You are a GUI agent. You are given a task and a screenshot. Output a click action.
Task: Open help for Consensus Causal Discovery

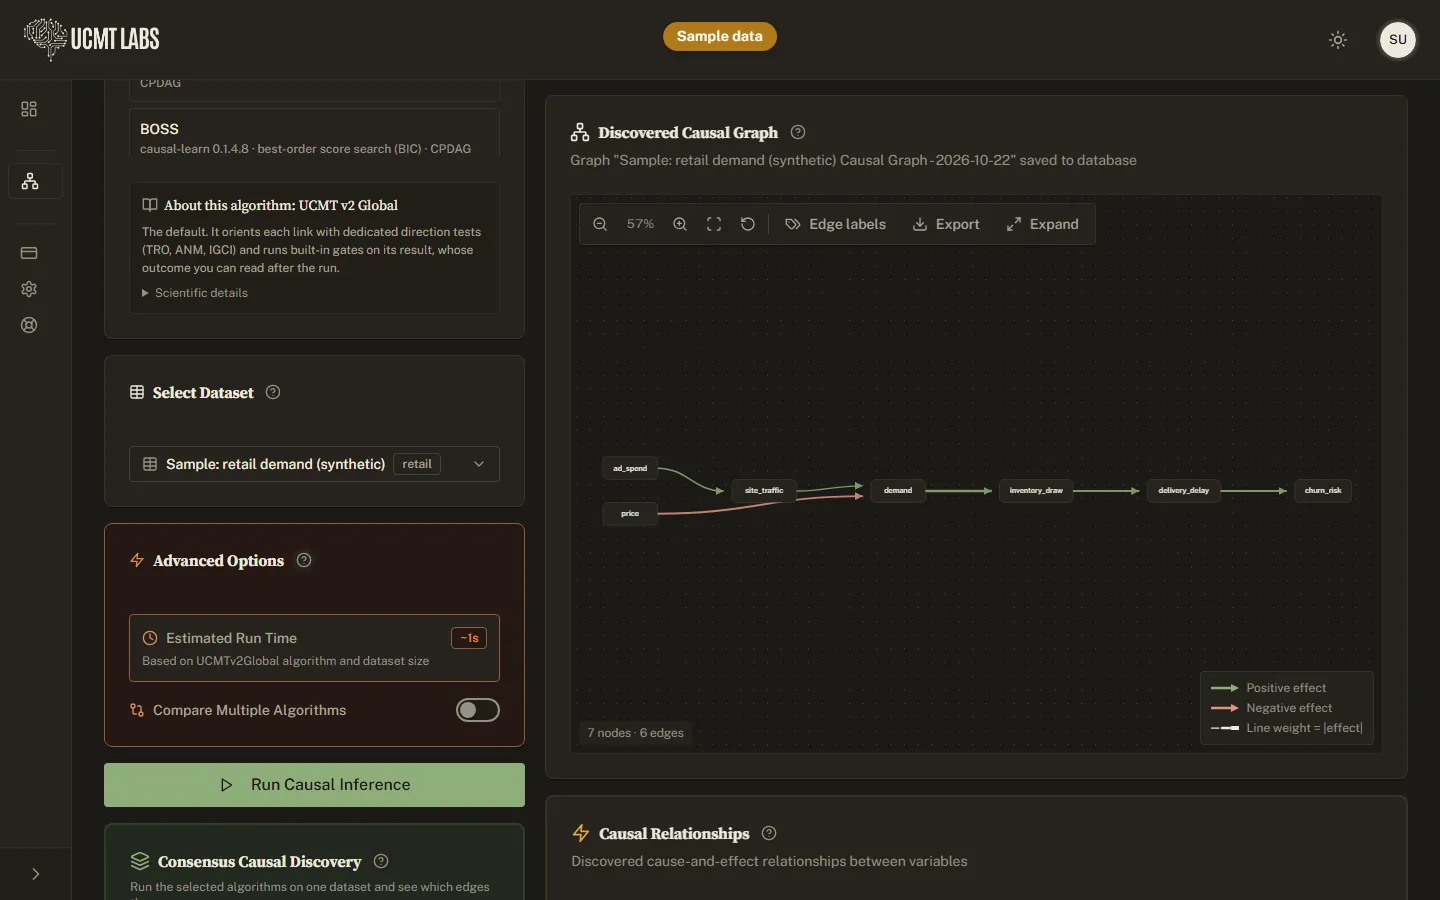point(381,861)
